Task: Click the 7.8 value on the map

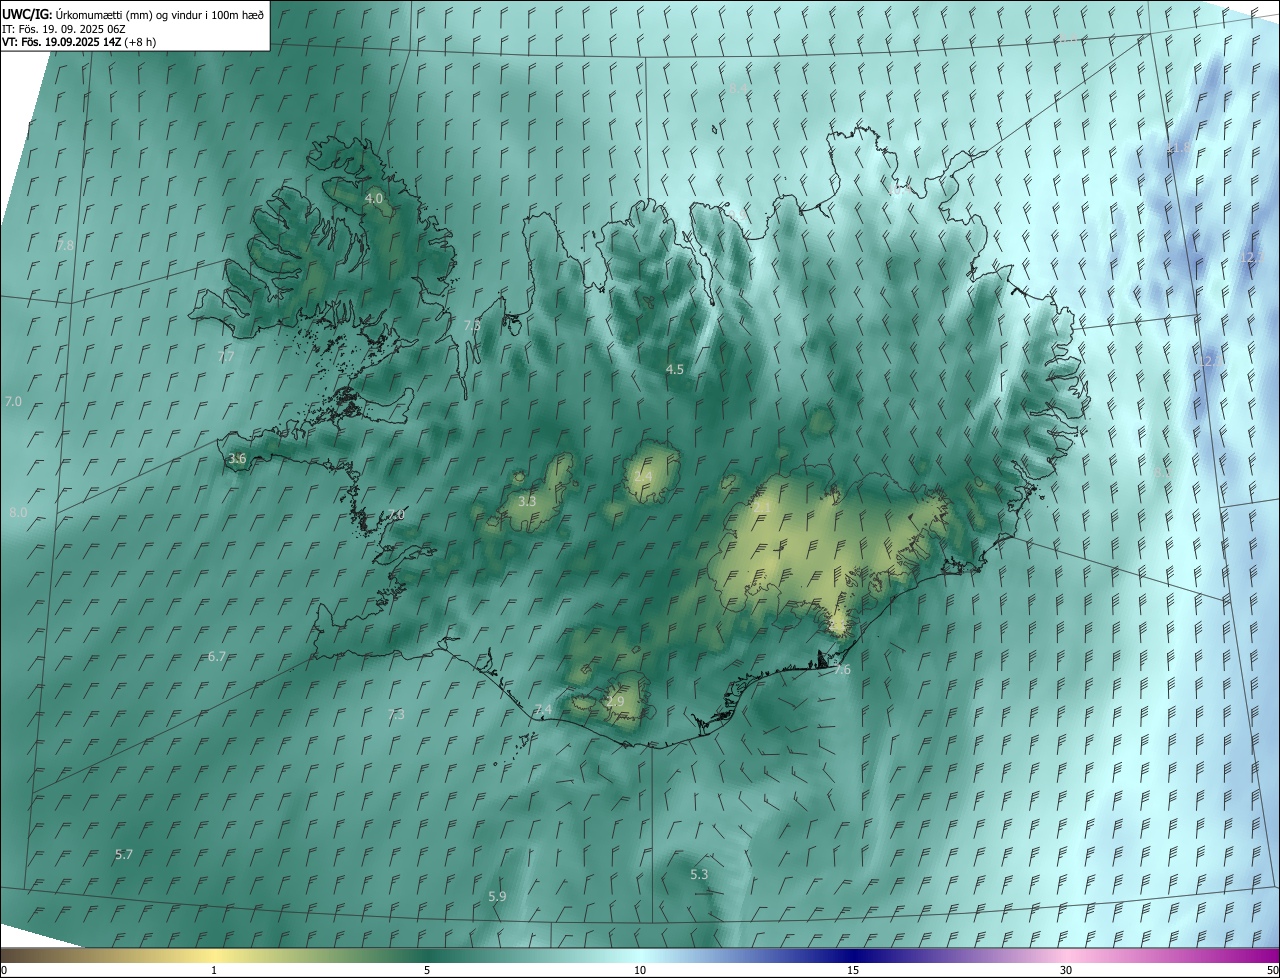Action: coord(66,245)
